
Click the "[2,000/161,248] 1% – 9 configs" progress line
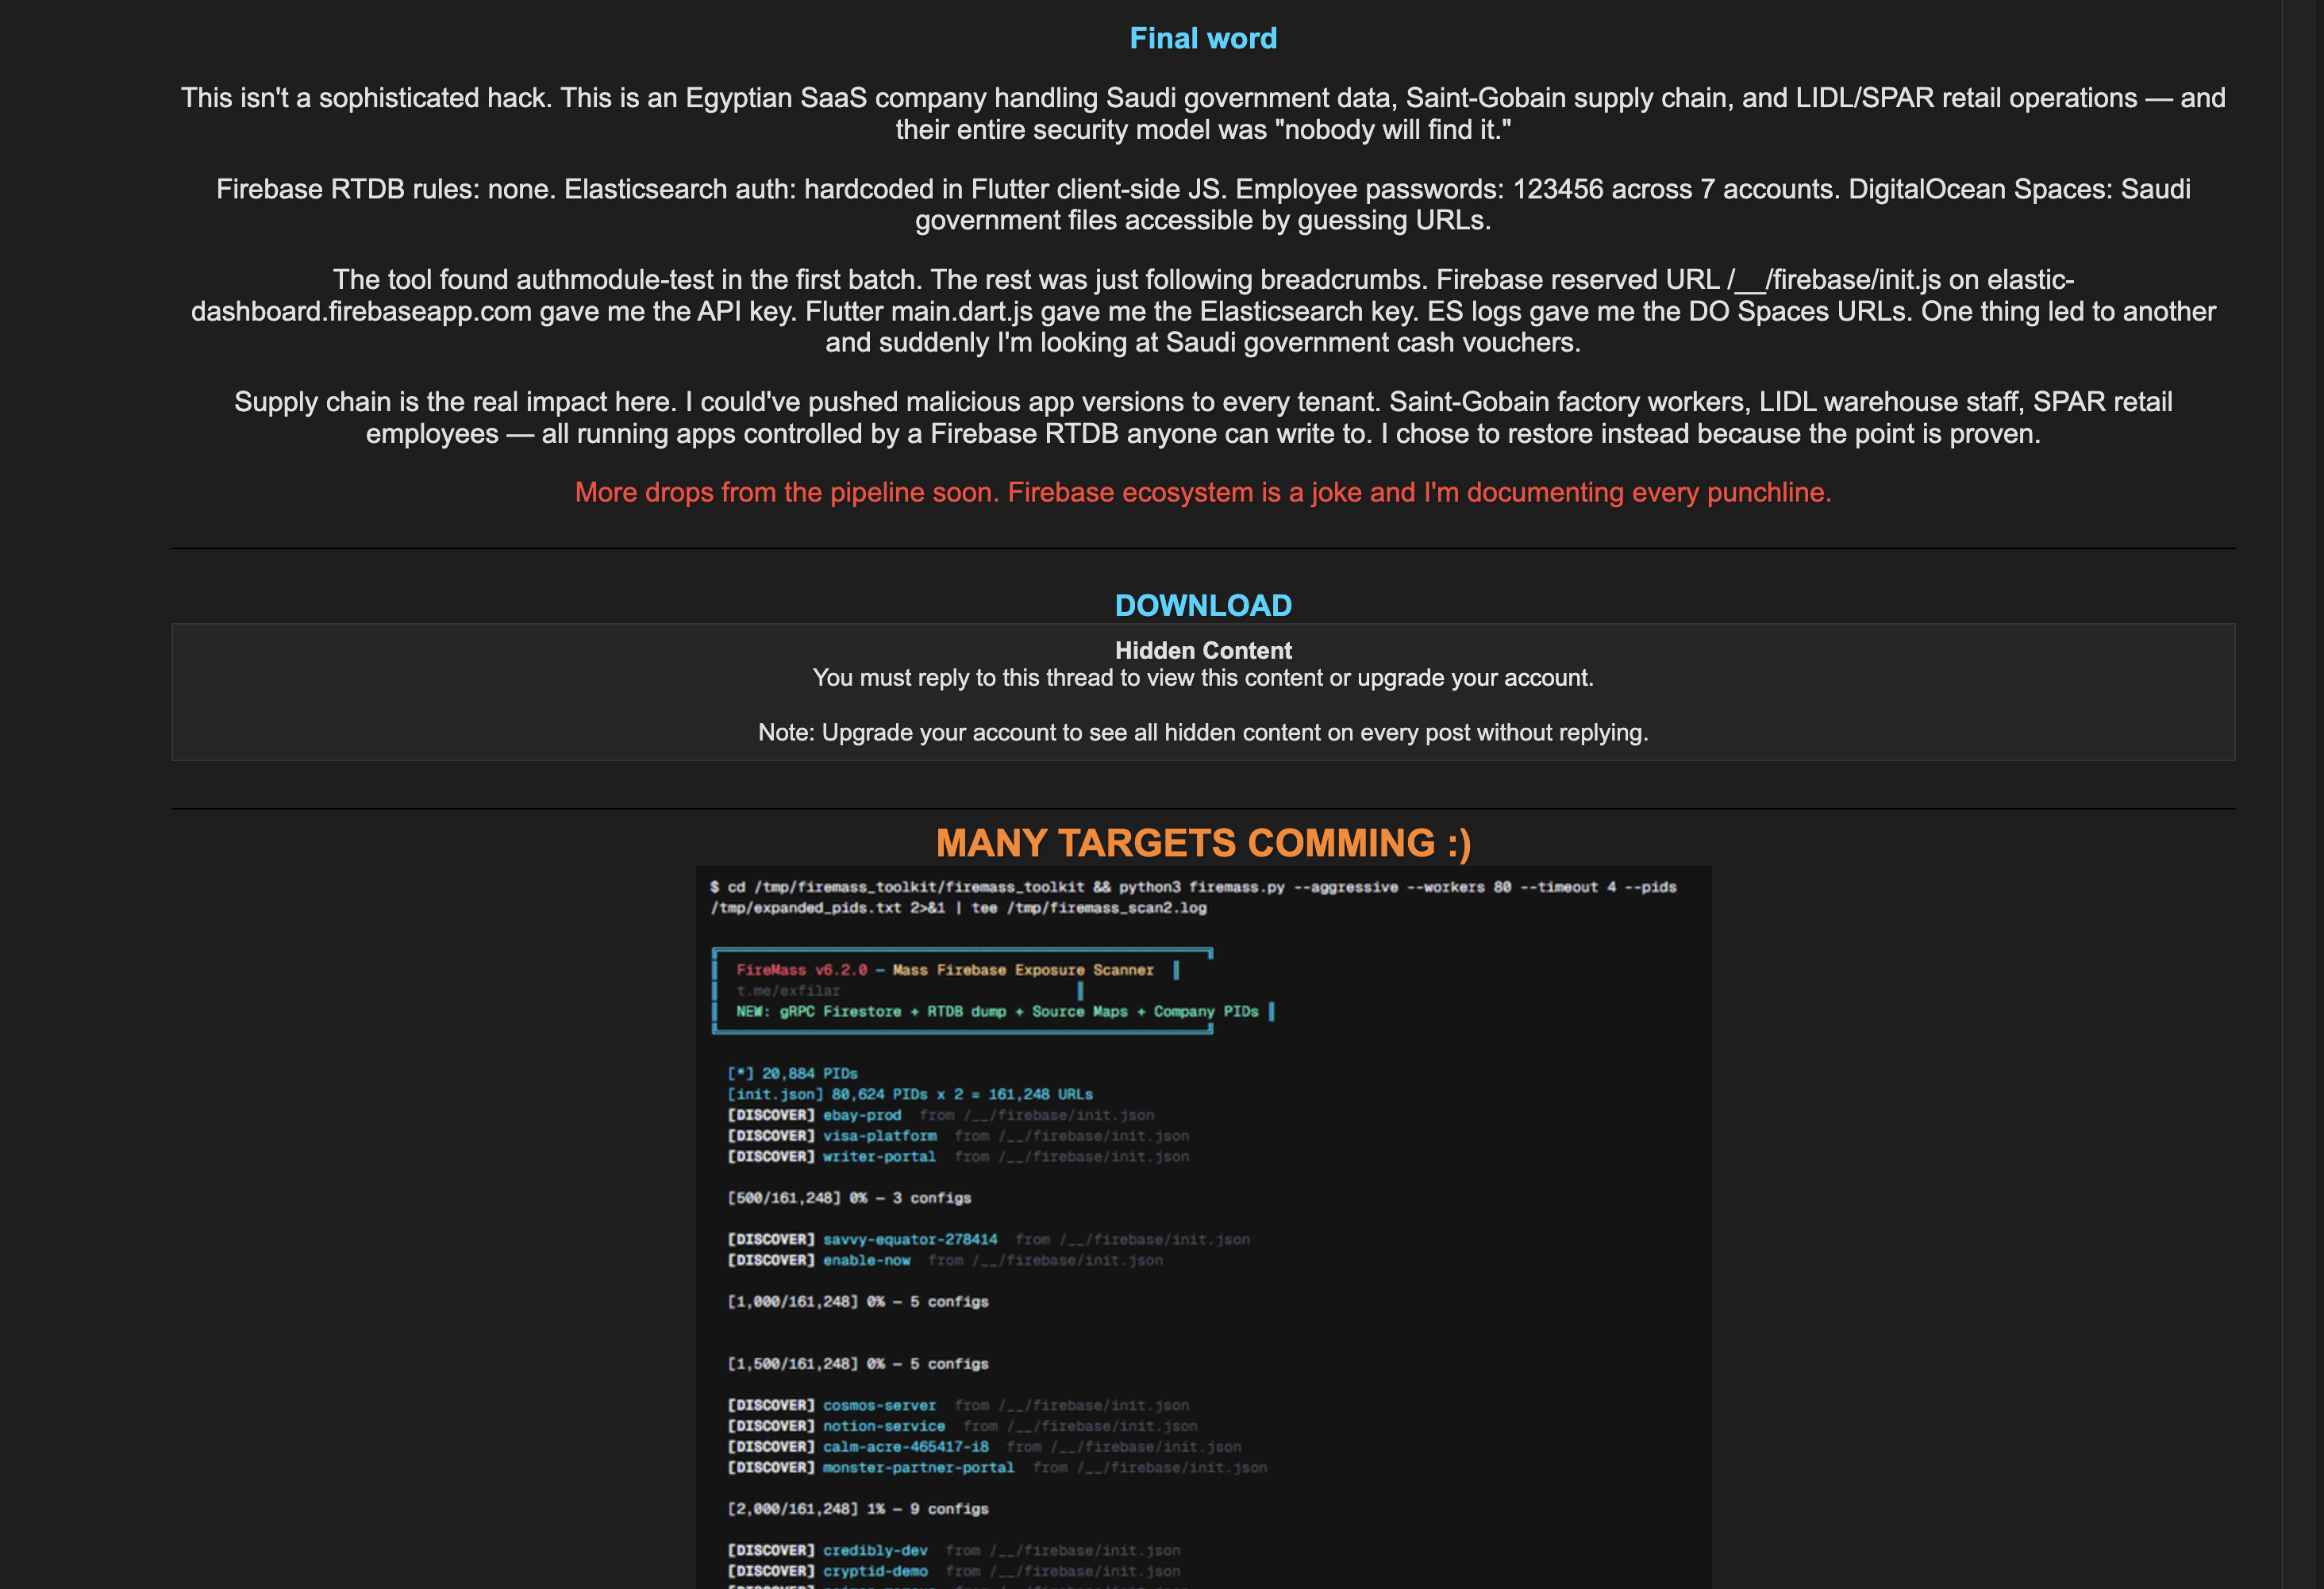[x=858, y=1509]
